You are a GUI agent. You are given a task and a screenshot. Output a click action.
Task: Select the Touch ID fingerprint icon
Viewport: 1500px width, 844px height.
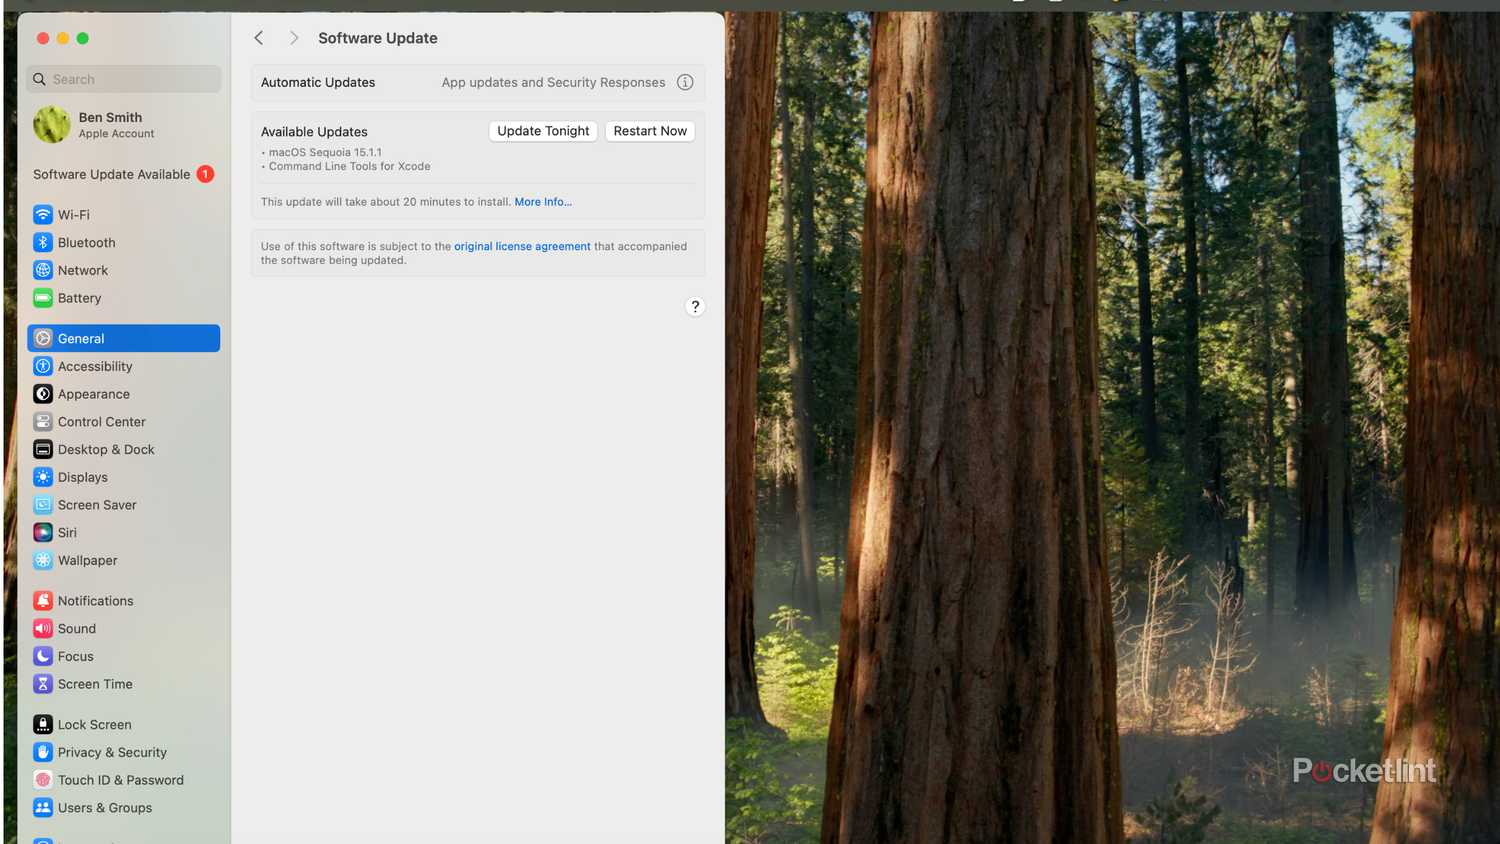tap(43, 780)
